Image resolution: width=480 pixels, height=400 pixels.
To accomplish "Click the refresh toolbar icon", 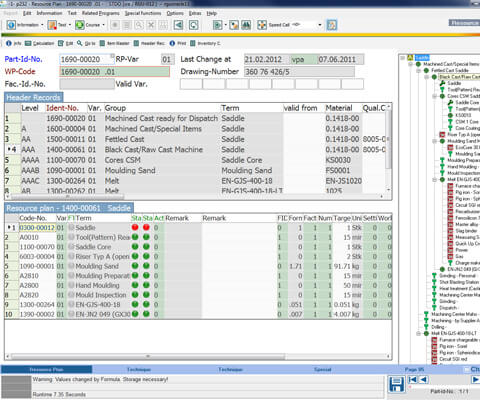I will [x=194, y=25].
